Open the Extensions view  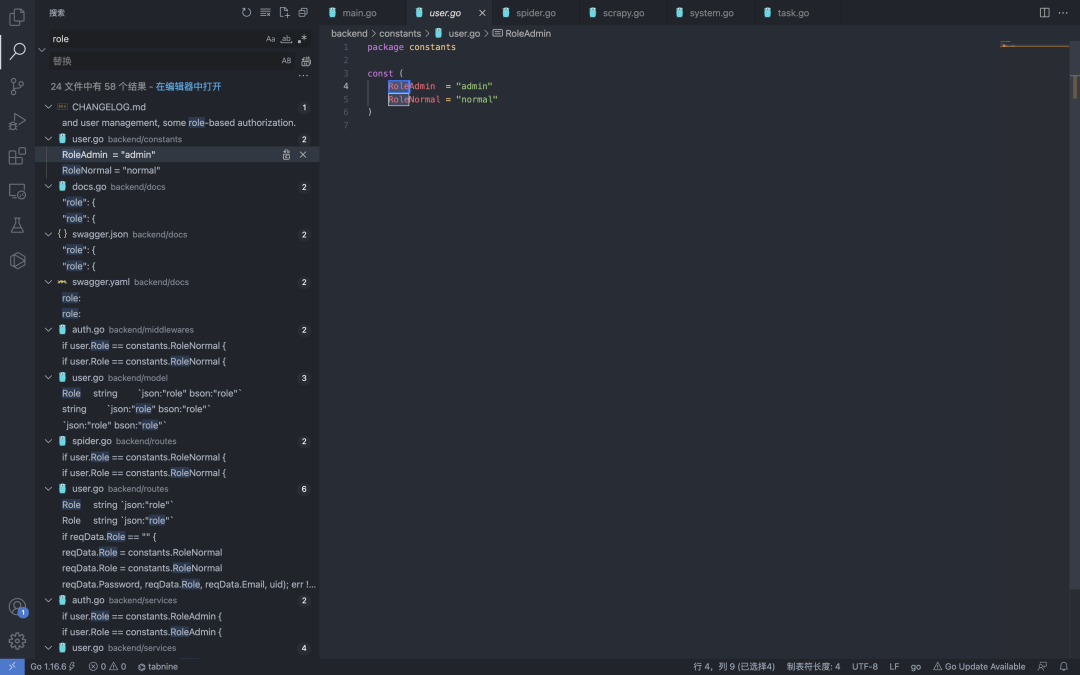(17, 156)
